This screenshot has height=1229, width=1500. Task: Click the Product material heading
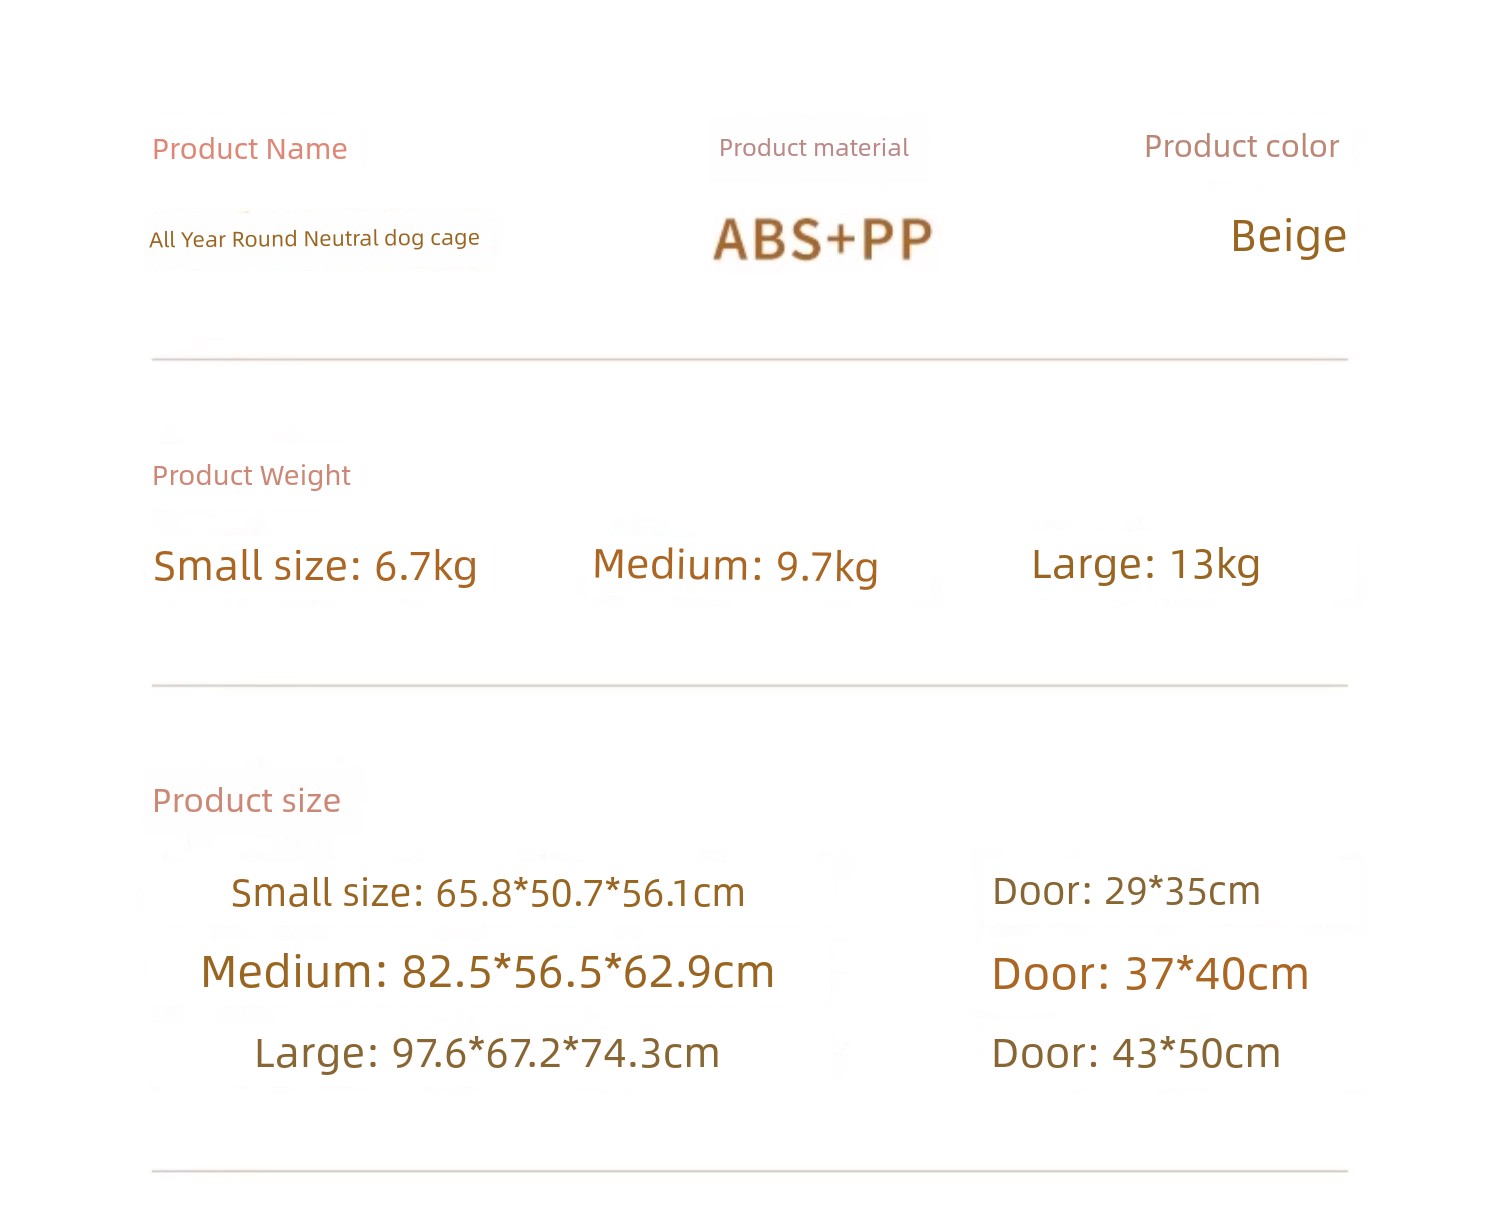[x=813, y=148]
